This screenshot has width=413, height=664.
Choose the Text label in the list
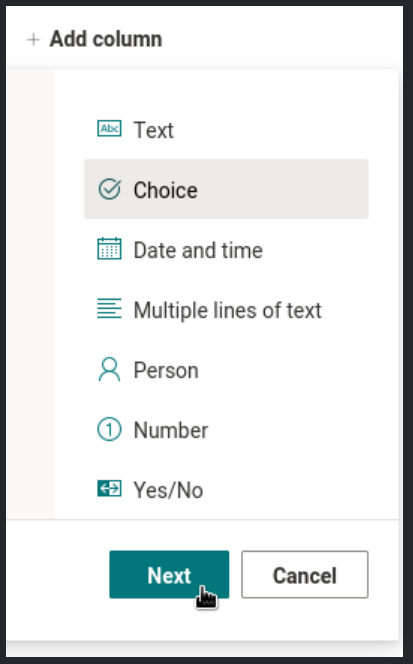pyautogui.click(x=153, y=130)
